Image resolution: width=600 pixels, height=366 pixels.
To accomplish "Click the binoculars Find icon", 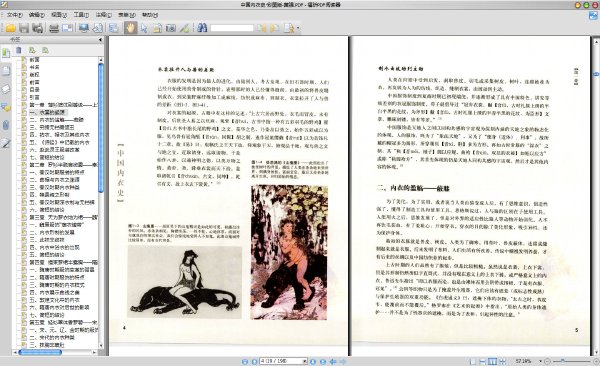I will [202, 28].
